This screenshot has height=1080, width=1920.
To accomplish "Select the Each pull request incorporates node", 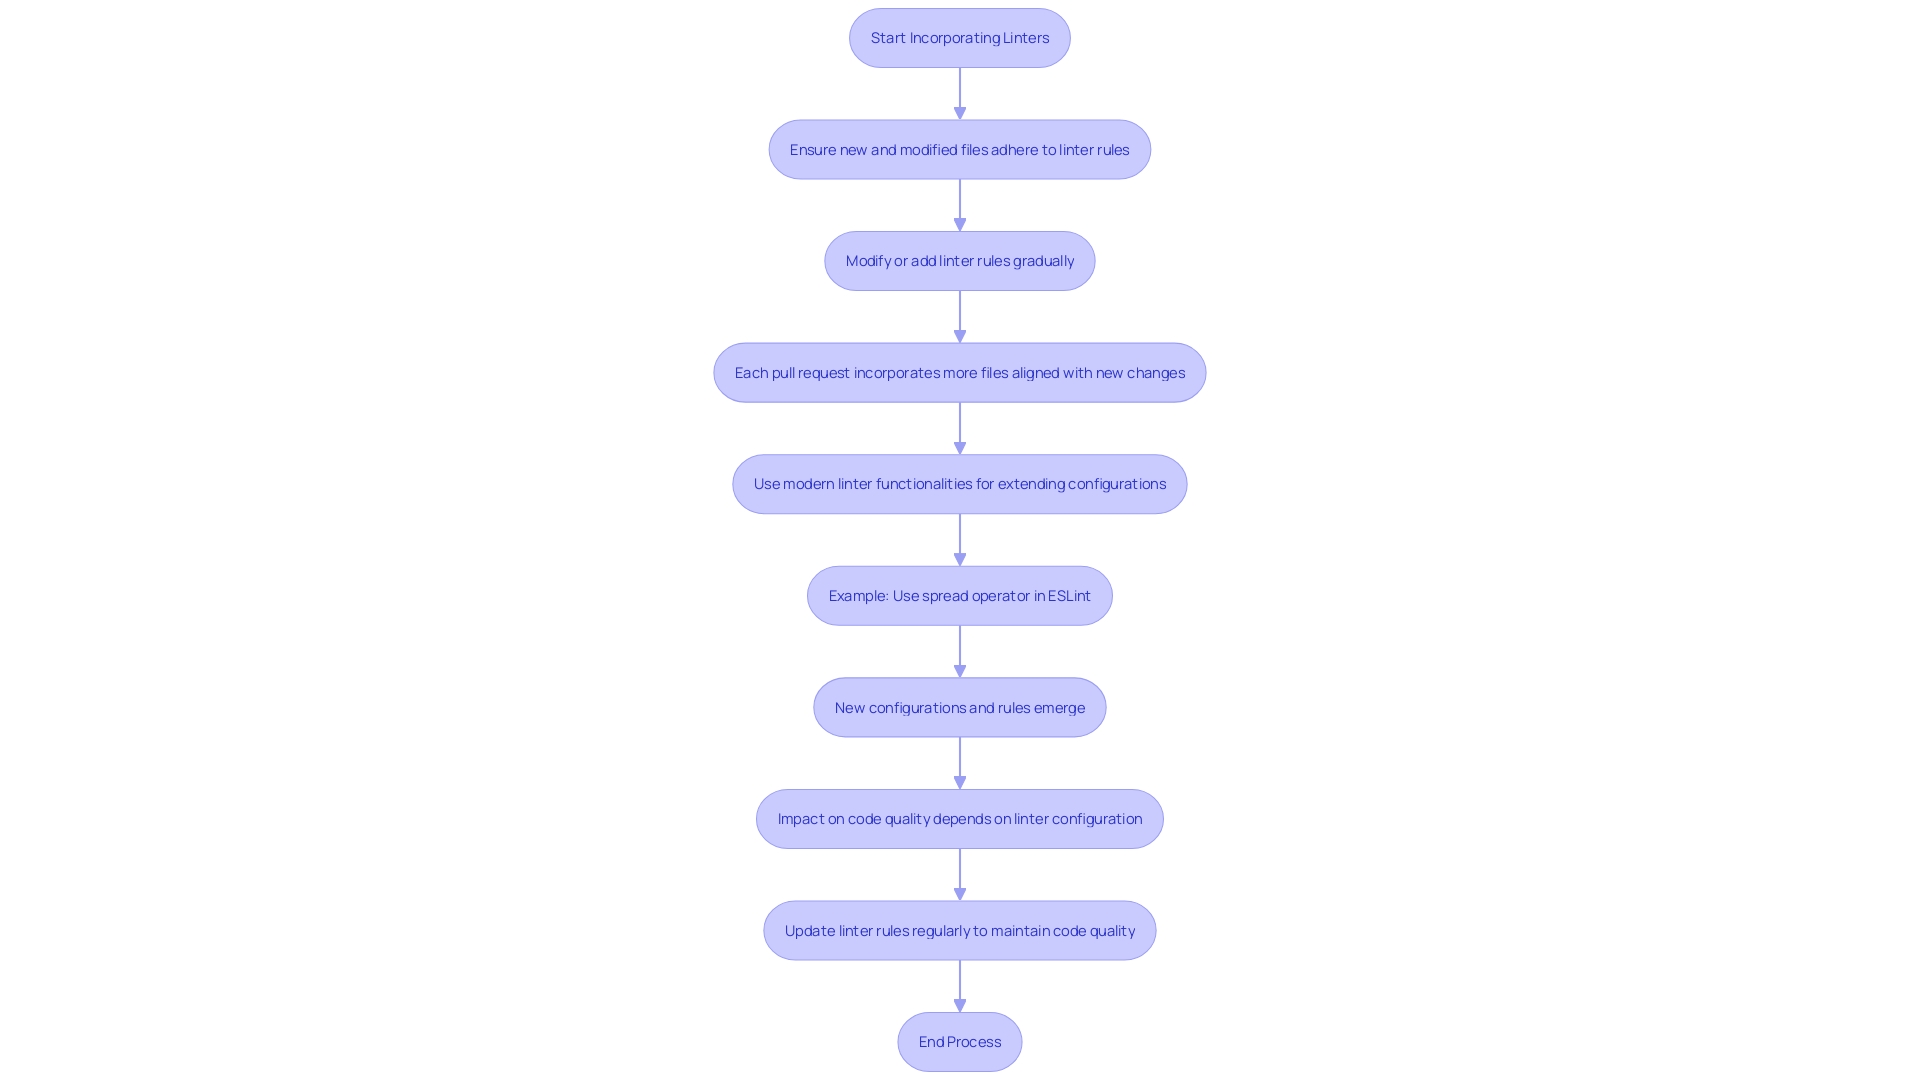I will pyautogui.click(x=960, y=372).
